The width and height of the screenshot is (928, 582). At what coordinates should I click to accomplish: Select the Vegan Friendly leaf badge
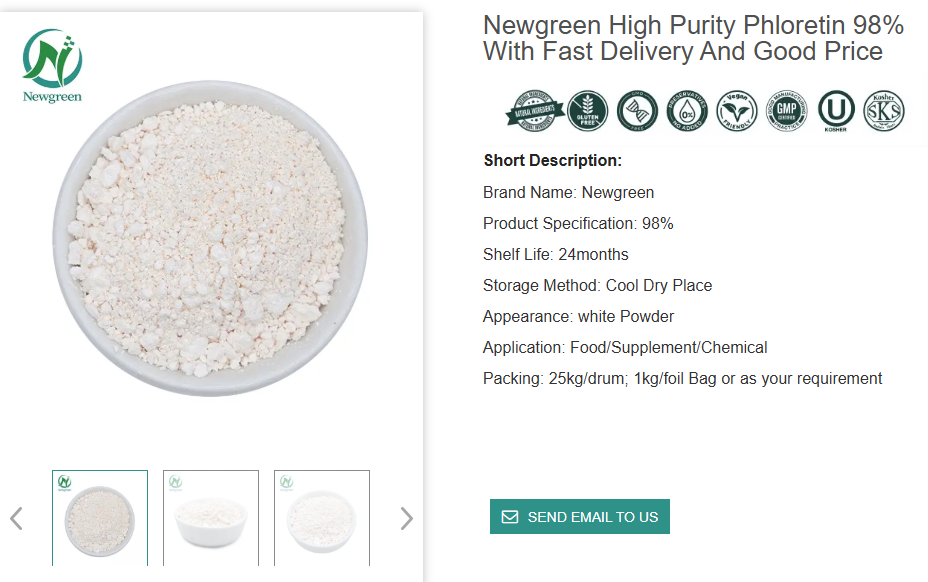[736, 111]
